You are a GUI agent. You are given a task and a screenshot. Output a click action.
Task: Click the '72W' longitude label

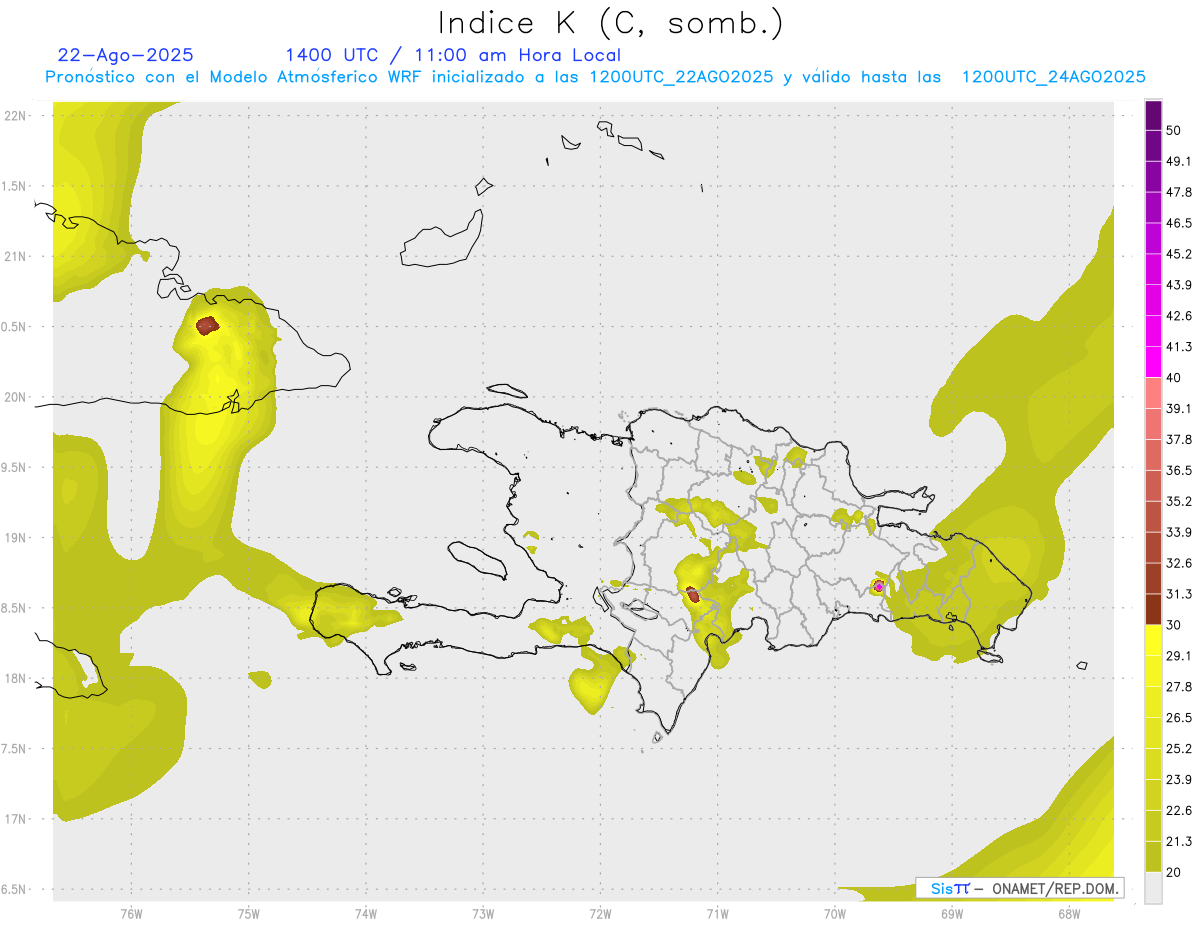point(600,913)
